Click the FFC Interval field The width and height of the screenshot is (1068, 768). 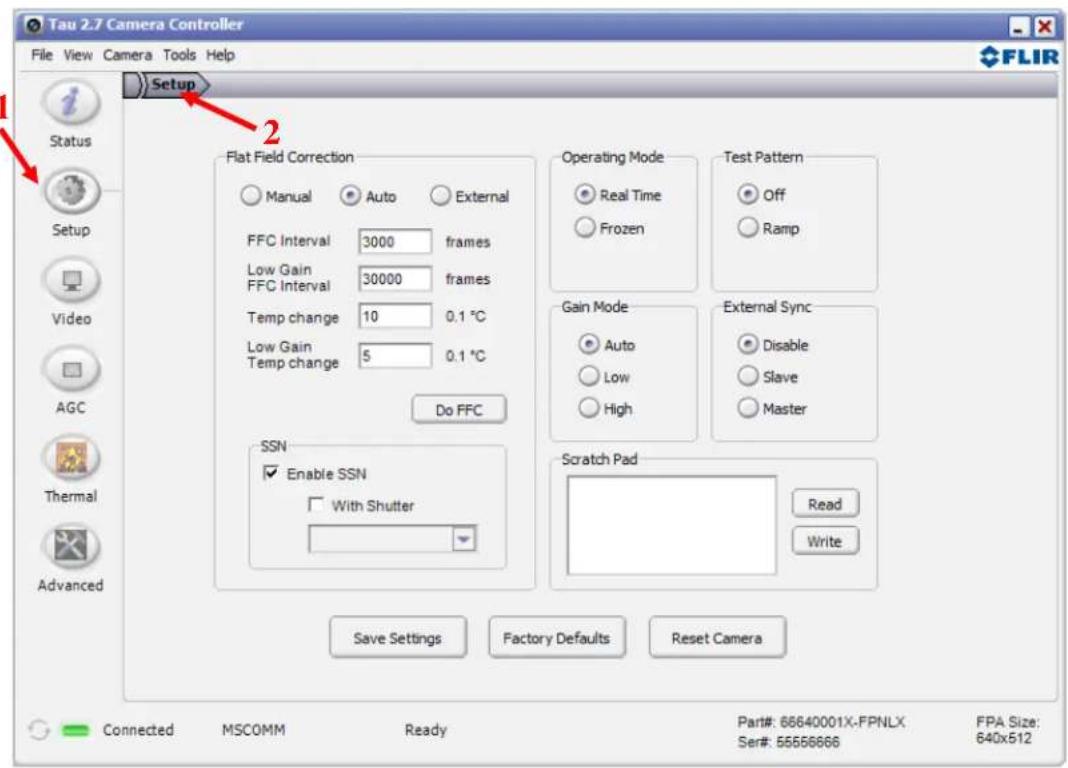[395, 242]
